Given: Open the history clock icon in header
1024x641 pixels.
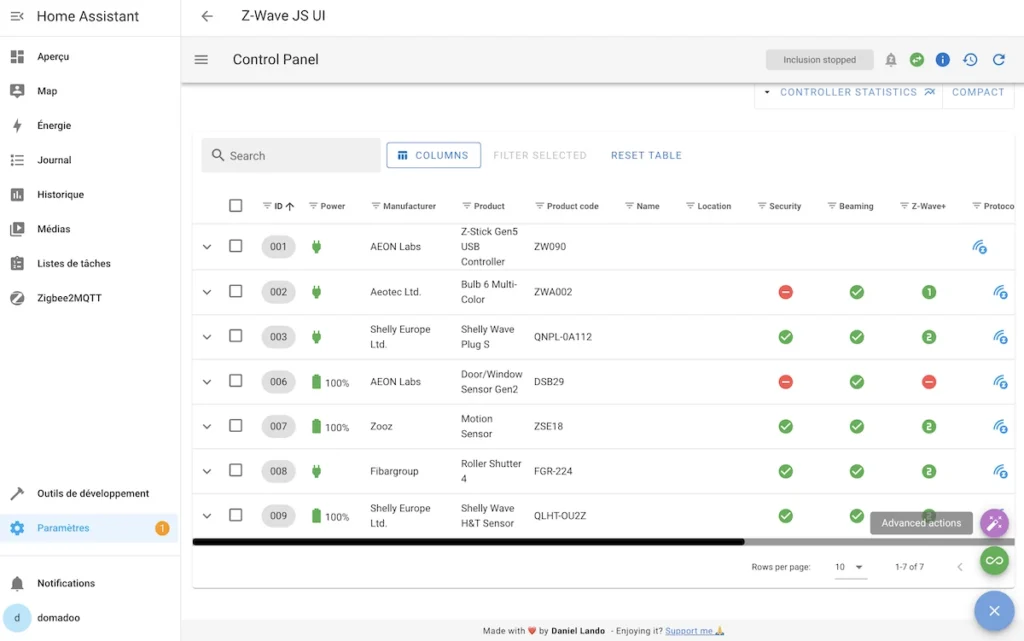Looking at the screenshot, I should click(970, 60).
